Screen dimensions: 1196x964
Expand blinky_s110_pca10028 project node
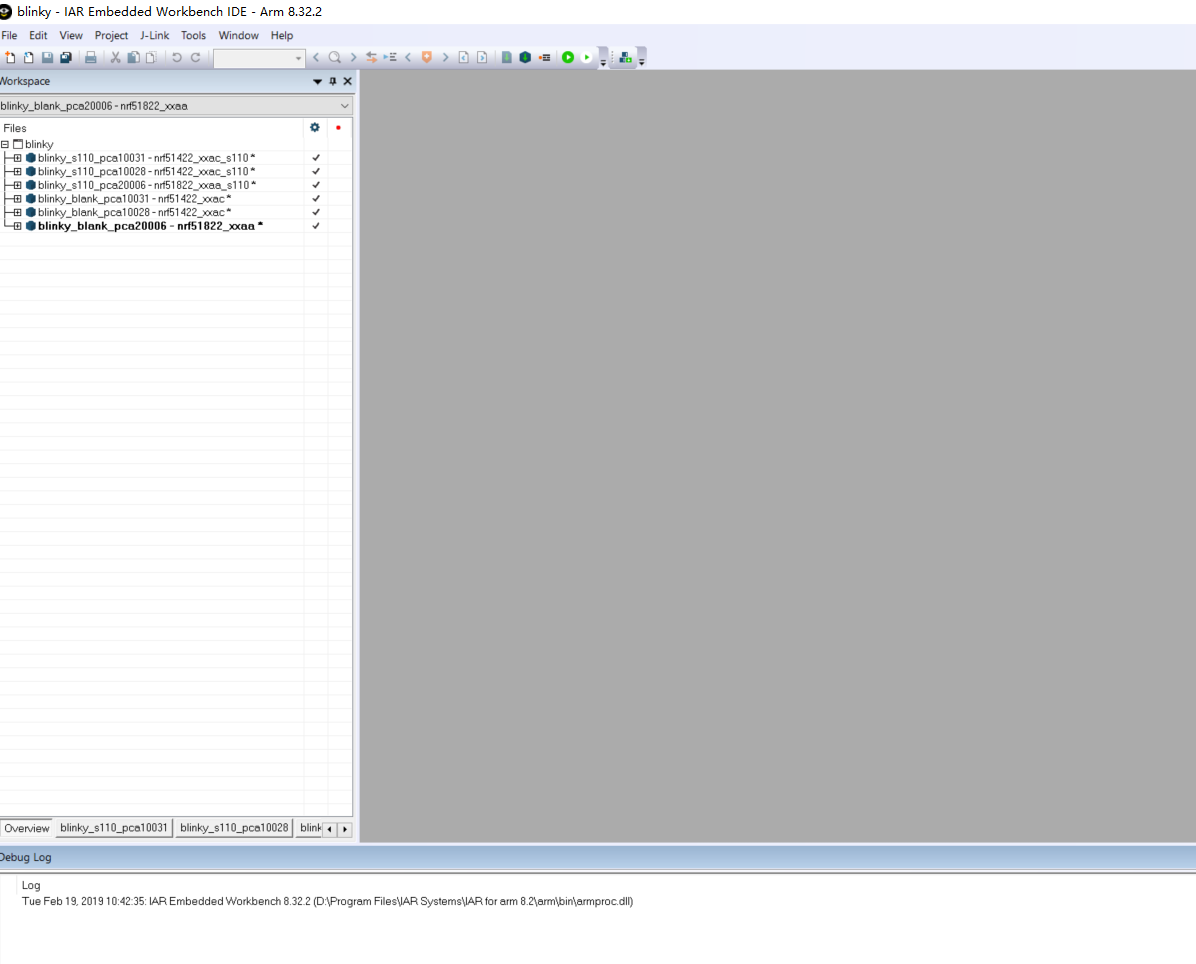(x=18, y=172)
